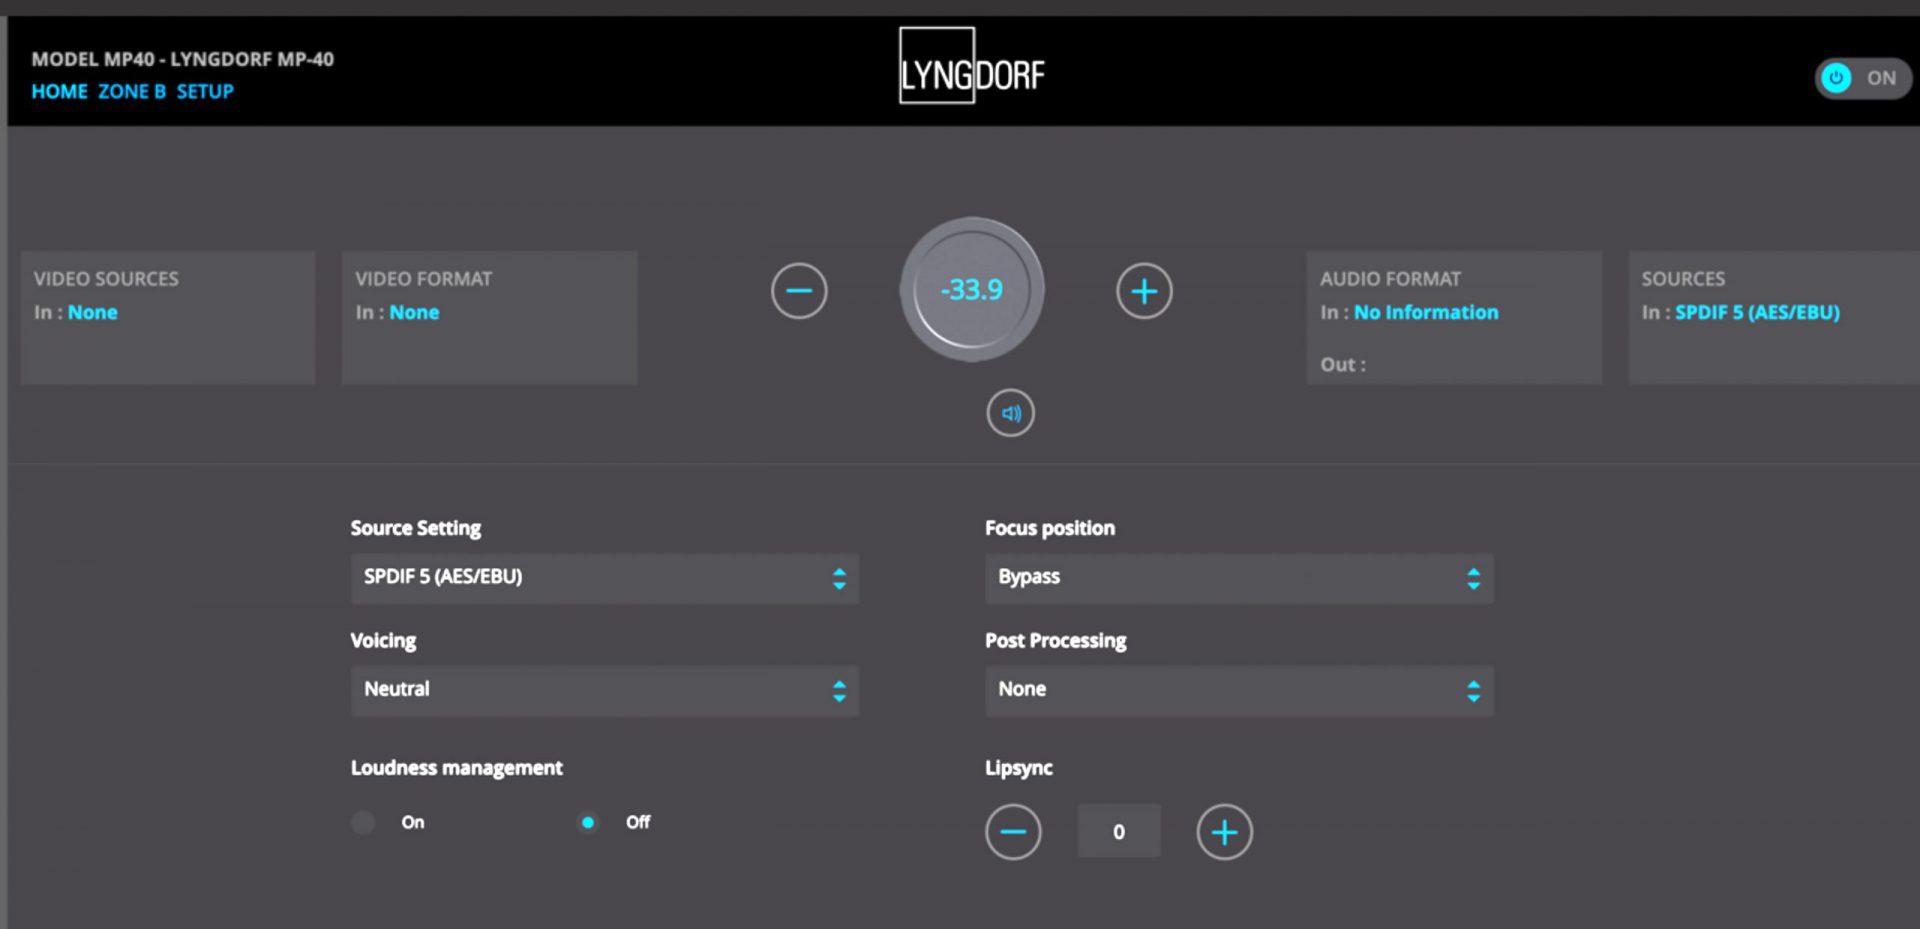Click the Source Setting label
Screen dimensions: 1920x929
pyautogui.click(x=416, y=528)
